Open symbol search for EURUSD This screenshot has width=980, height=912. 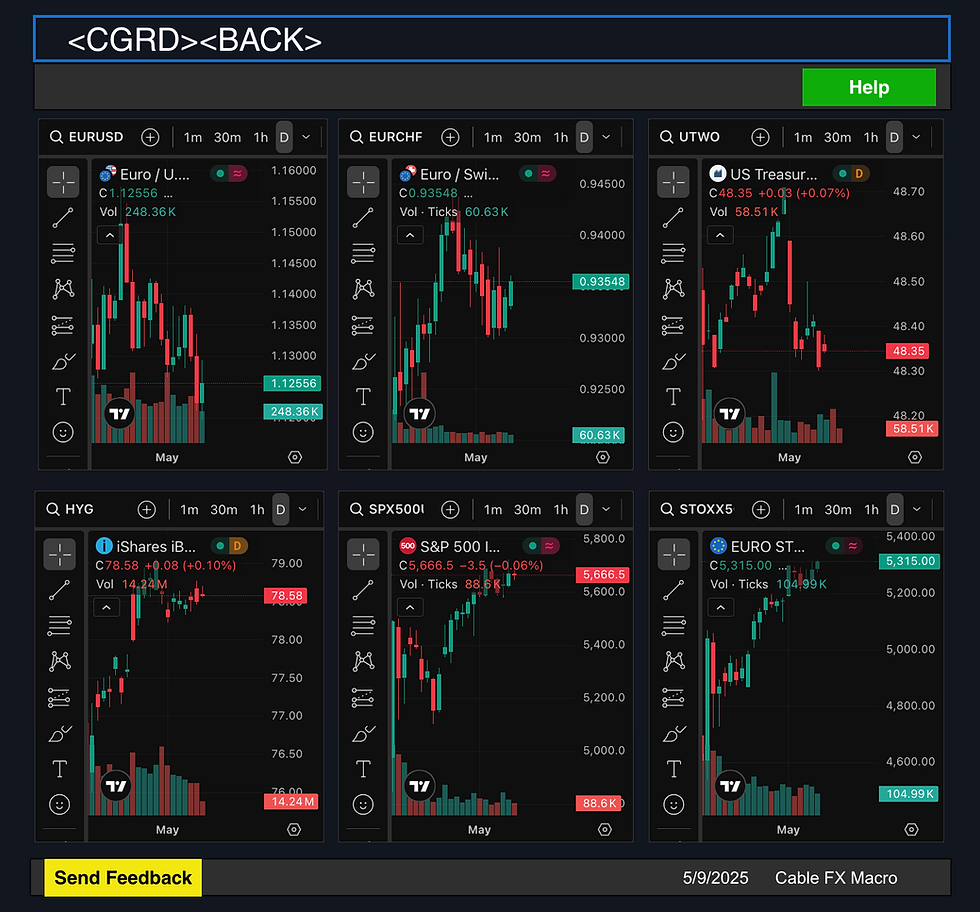87,137
